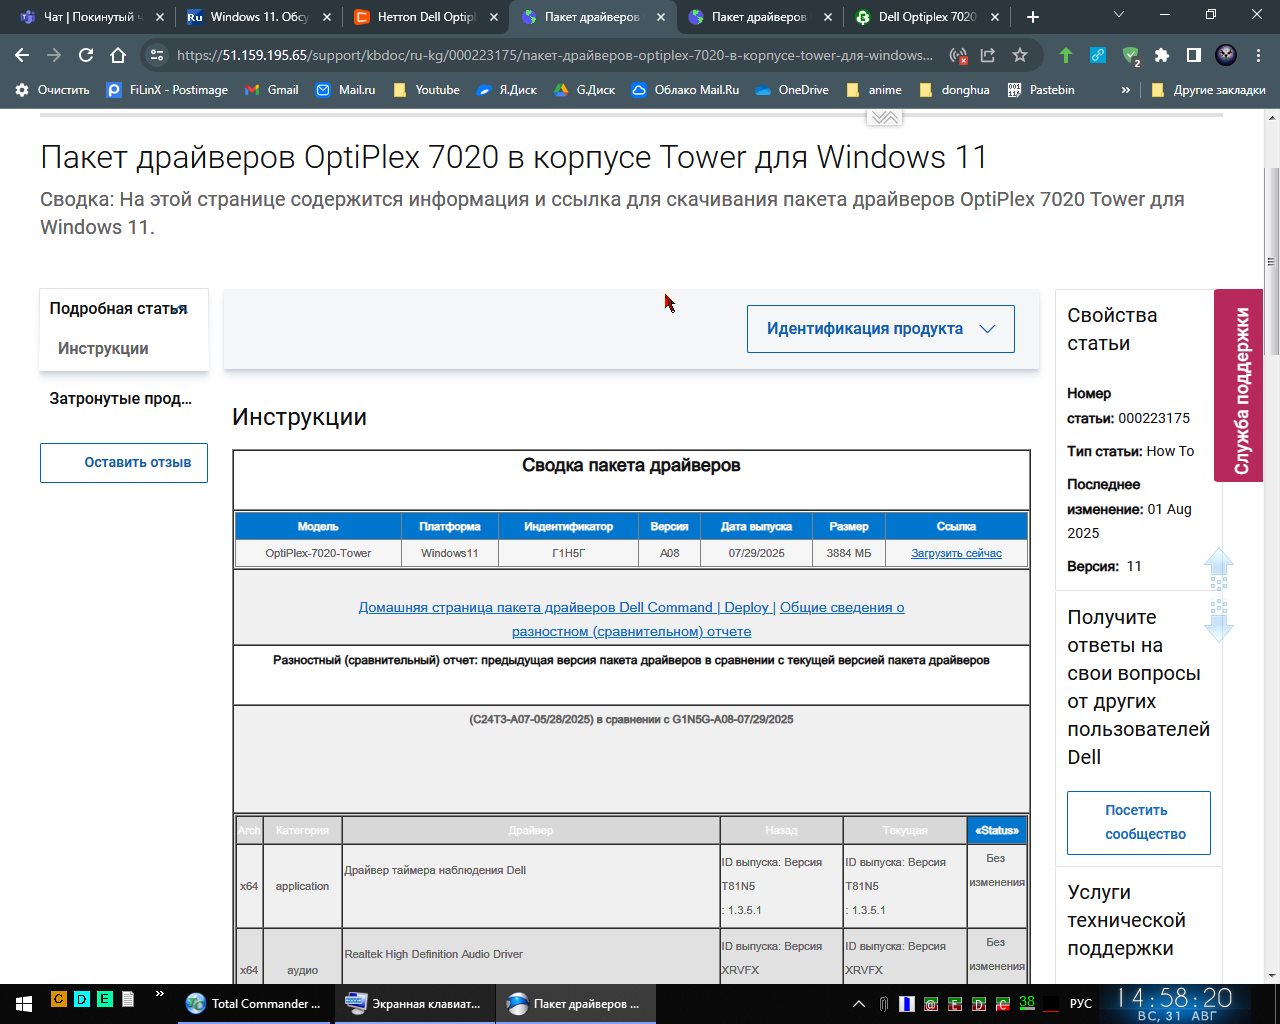Image resolution: width=1280 pixels, height=1024 pixels.
Task: Open the Windows Start menu
Action: click(x=23, y=1003)
